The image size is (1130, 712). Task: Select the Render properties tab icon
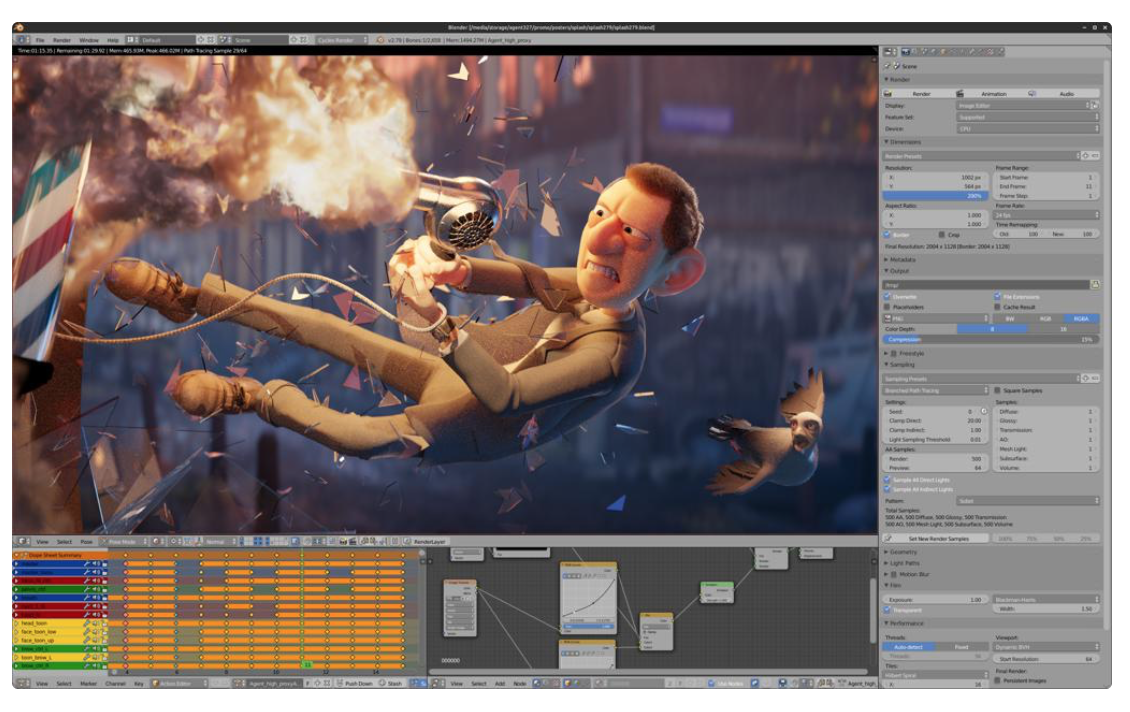(906, 52)
